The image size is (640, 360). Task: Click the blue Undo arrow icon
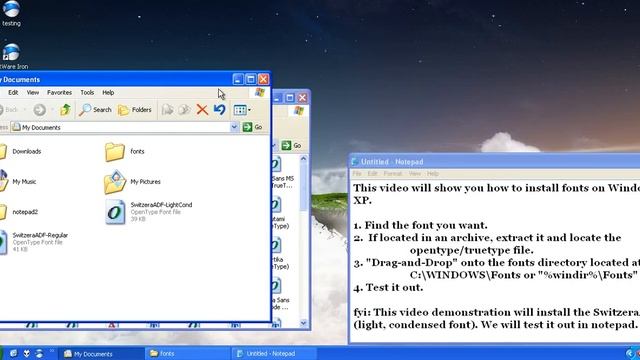click(220, 109)
